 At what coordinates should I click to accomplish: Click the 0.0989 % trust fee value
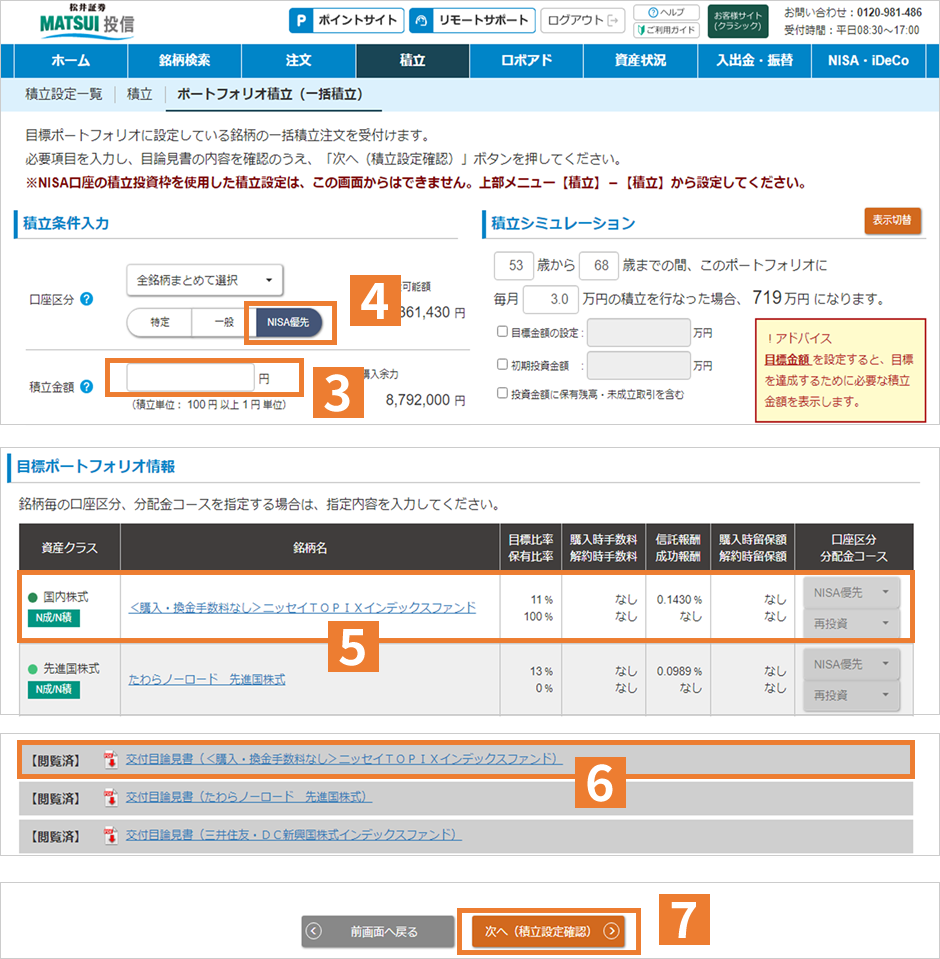click(x=679, y=671)
